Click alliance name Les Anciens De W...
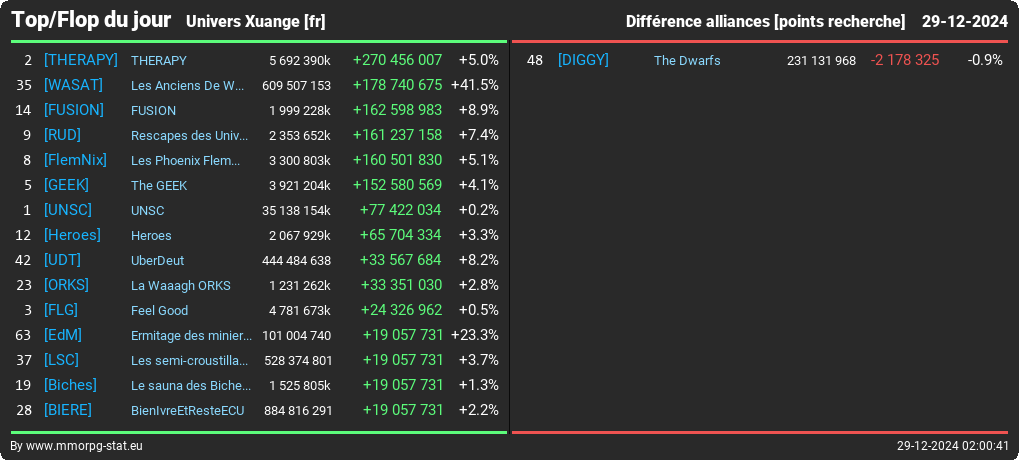The height and width of the screenshot is (460, 1019). click(x=189, y=86)
